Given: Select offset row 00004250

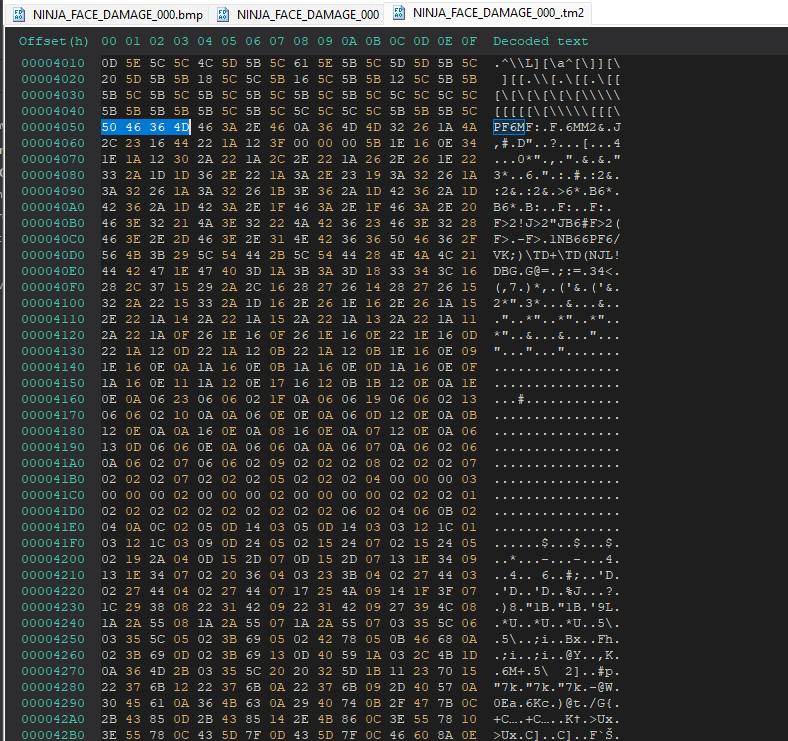Looking at the screenshot, I should point(53,639).
